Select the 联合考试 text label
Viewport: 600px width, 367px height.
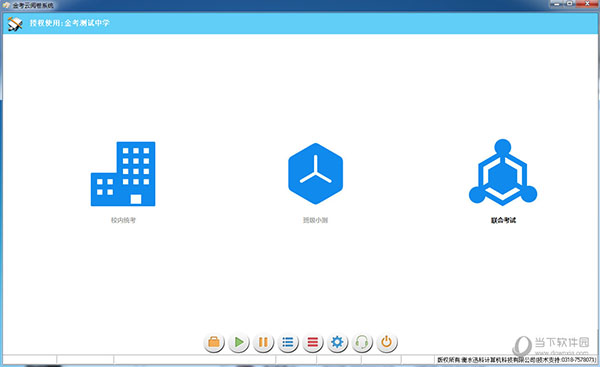tap(504, 220)
